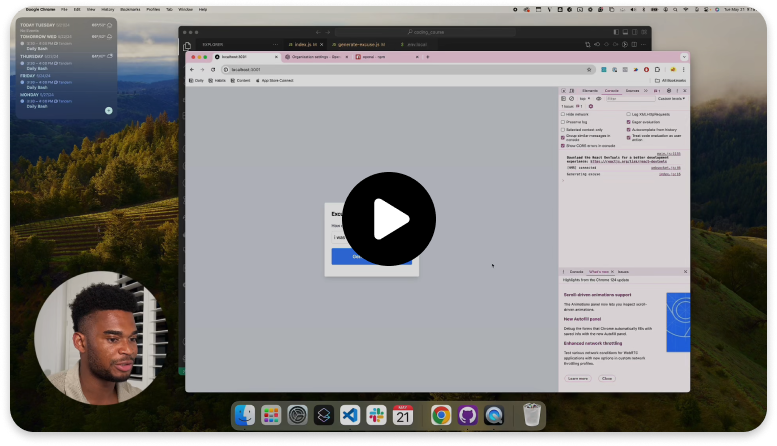Click the Chrome forward arrow
Image resolution: width=777 pixels, height=446 pixels.
point(202,69)
